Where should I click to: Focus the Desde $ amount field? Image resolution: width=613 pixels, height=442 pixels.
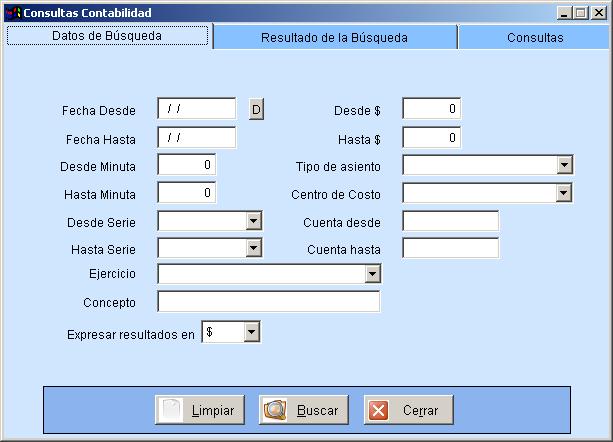[x=431, y=109]
